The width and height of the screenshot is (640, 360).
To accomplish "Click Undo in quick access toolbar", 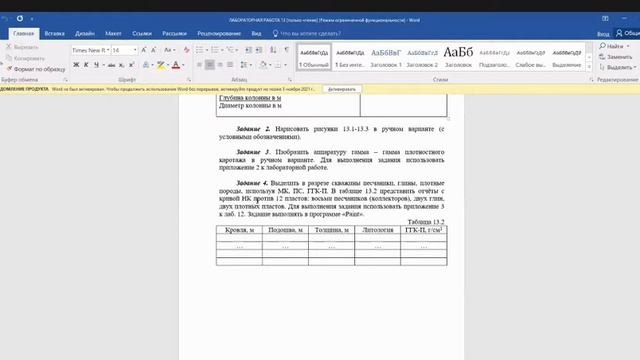I will pos(4,18).
